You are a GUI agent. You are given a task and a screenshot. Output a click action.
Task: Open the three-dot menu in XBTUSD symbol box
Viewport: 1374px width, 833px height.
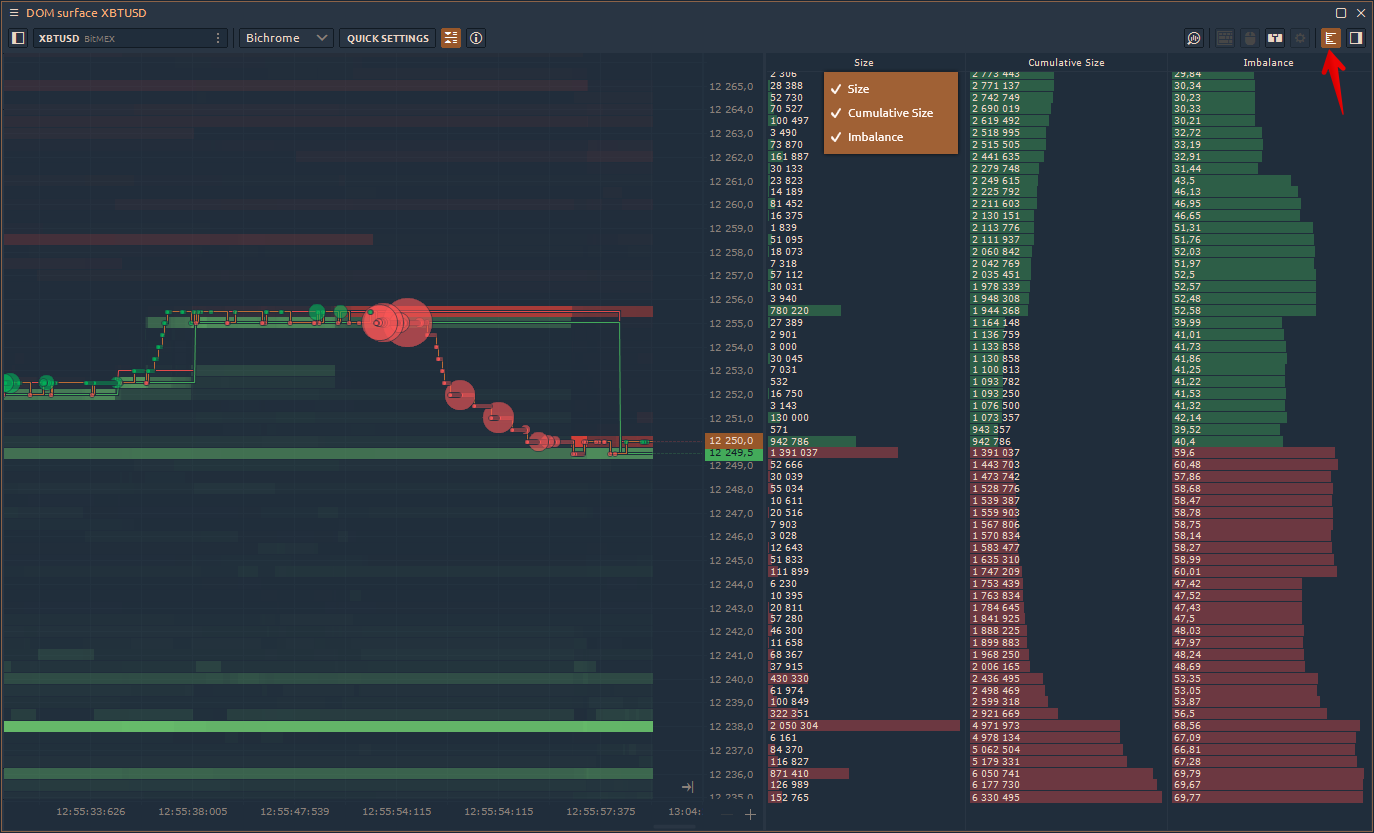(x=218, y=38)
